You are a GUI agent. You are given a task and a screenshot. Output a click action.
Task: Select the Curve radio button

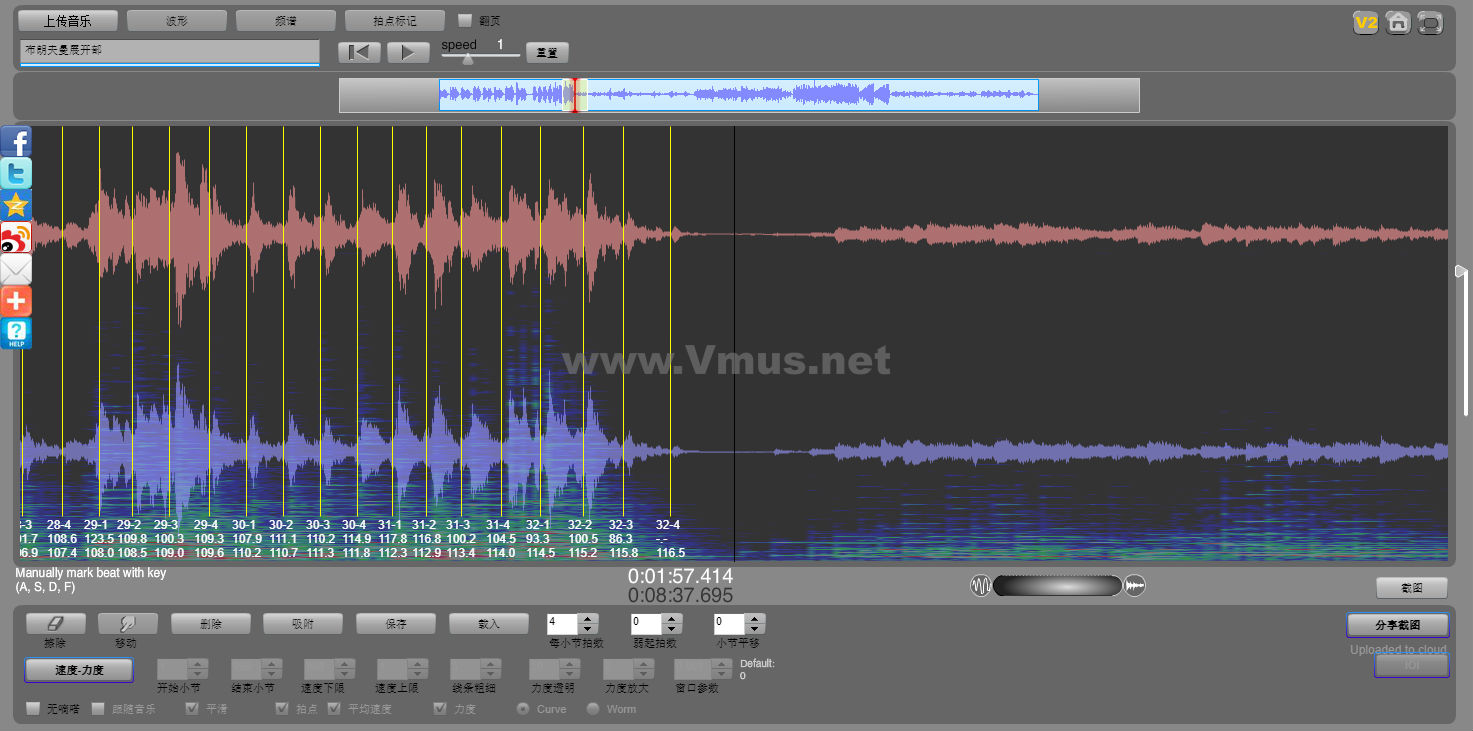pos(523,709)
